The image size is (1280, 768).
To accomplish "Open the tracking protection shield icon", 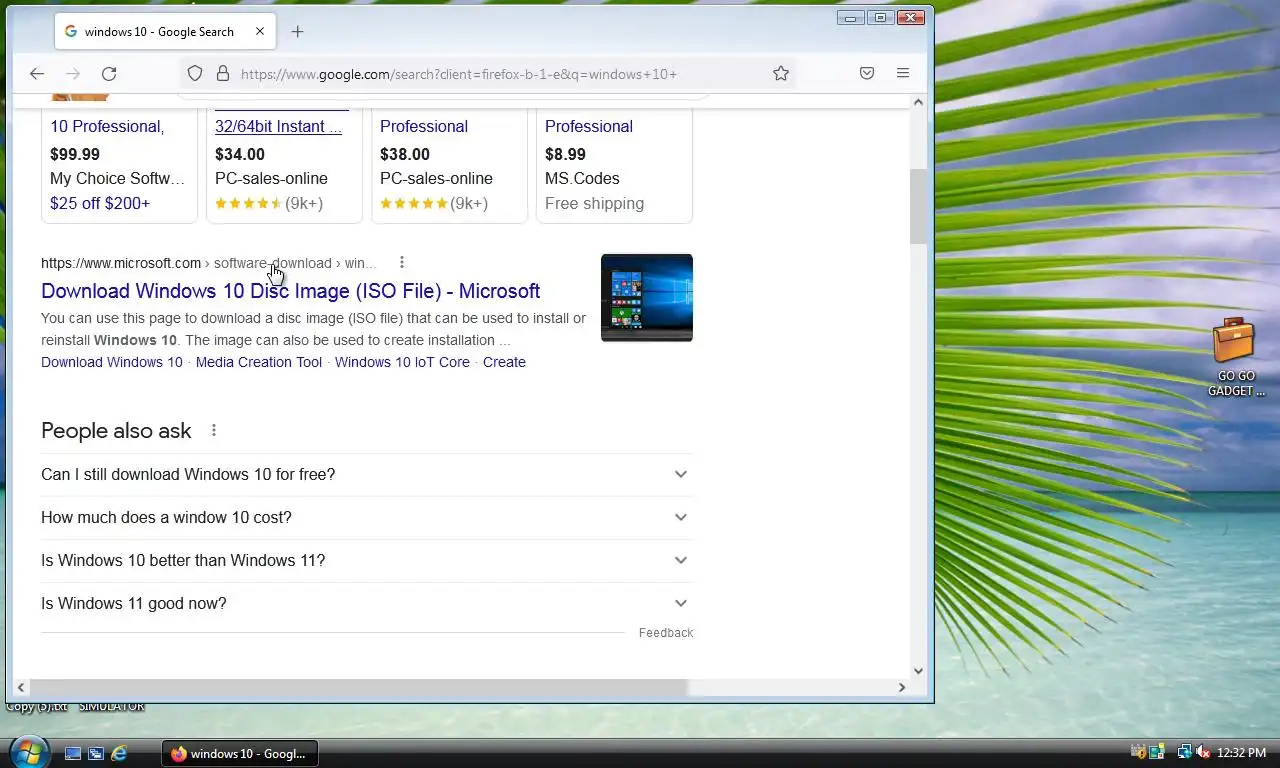I will (x=195, y=73).
